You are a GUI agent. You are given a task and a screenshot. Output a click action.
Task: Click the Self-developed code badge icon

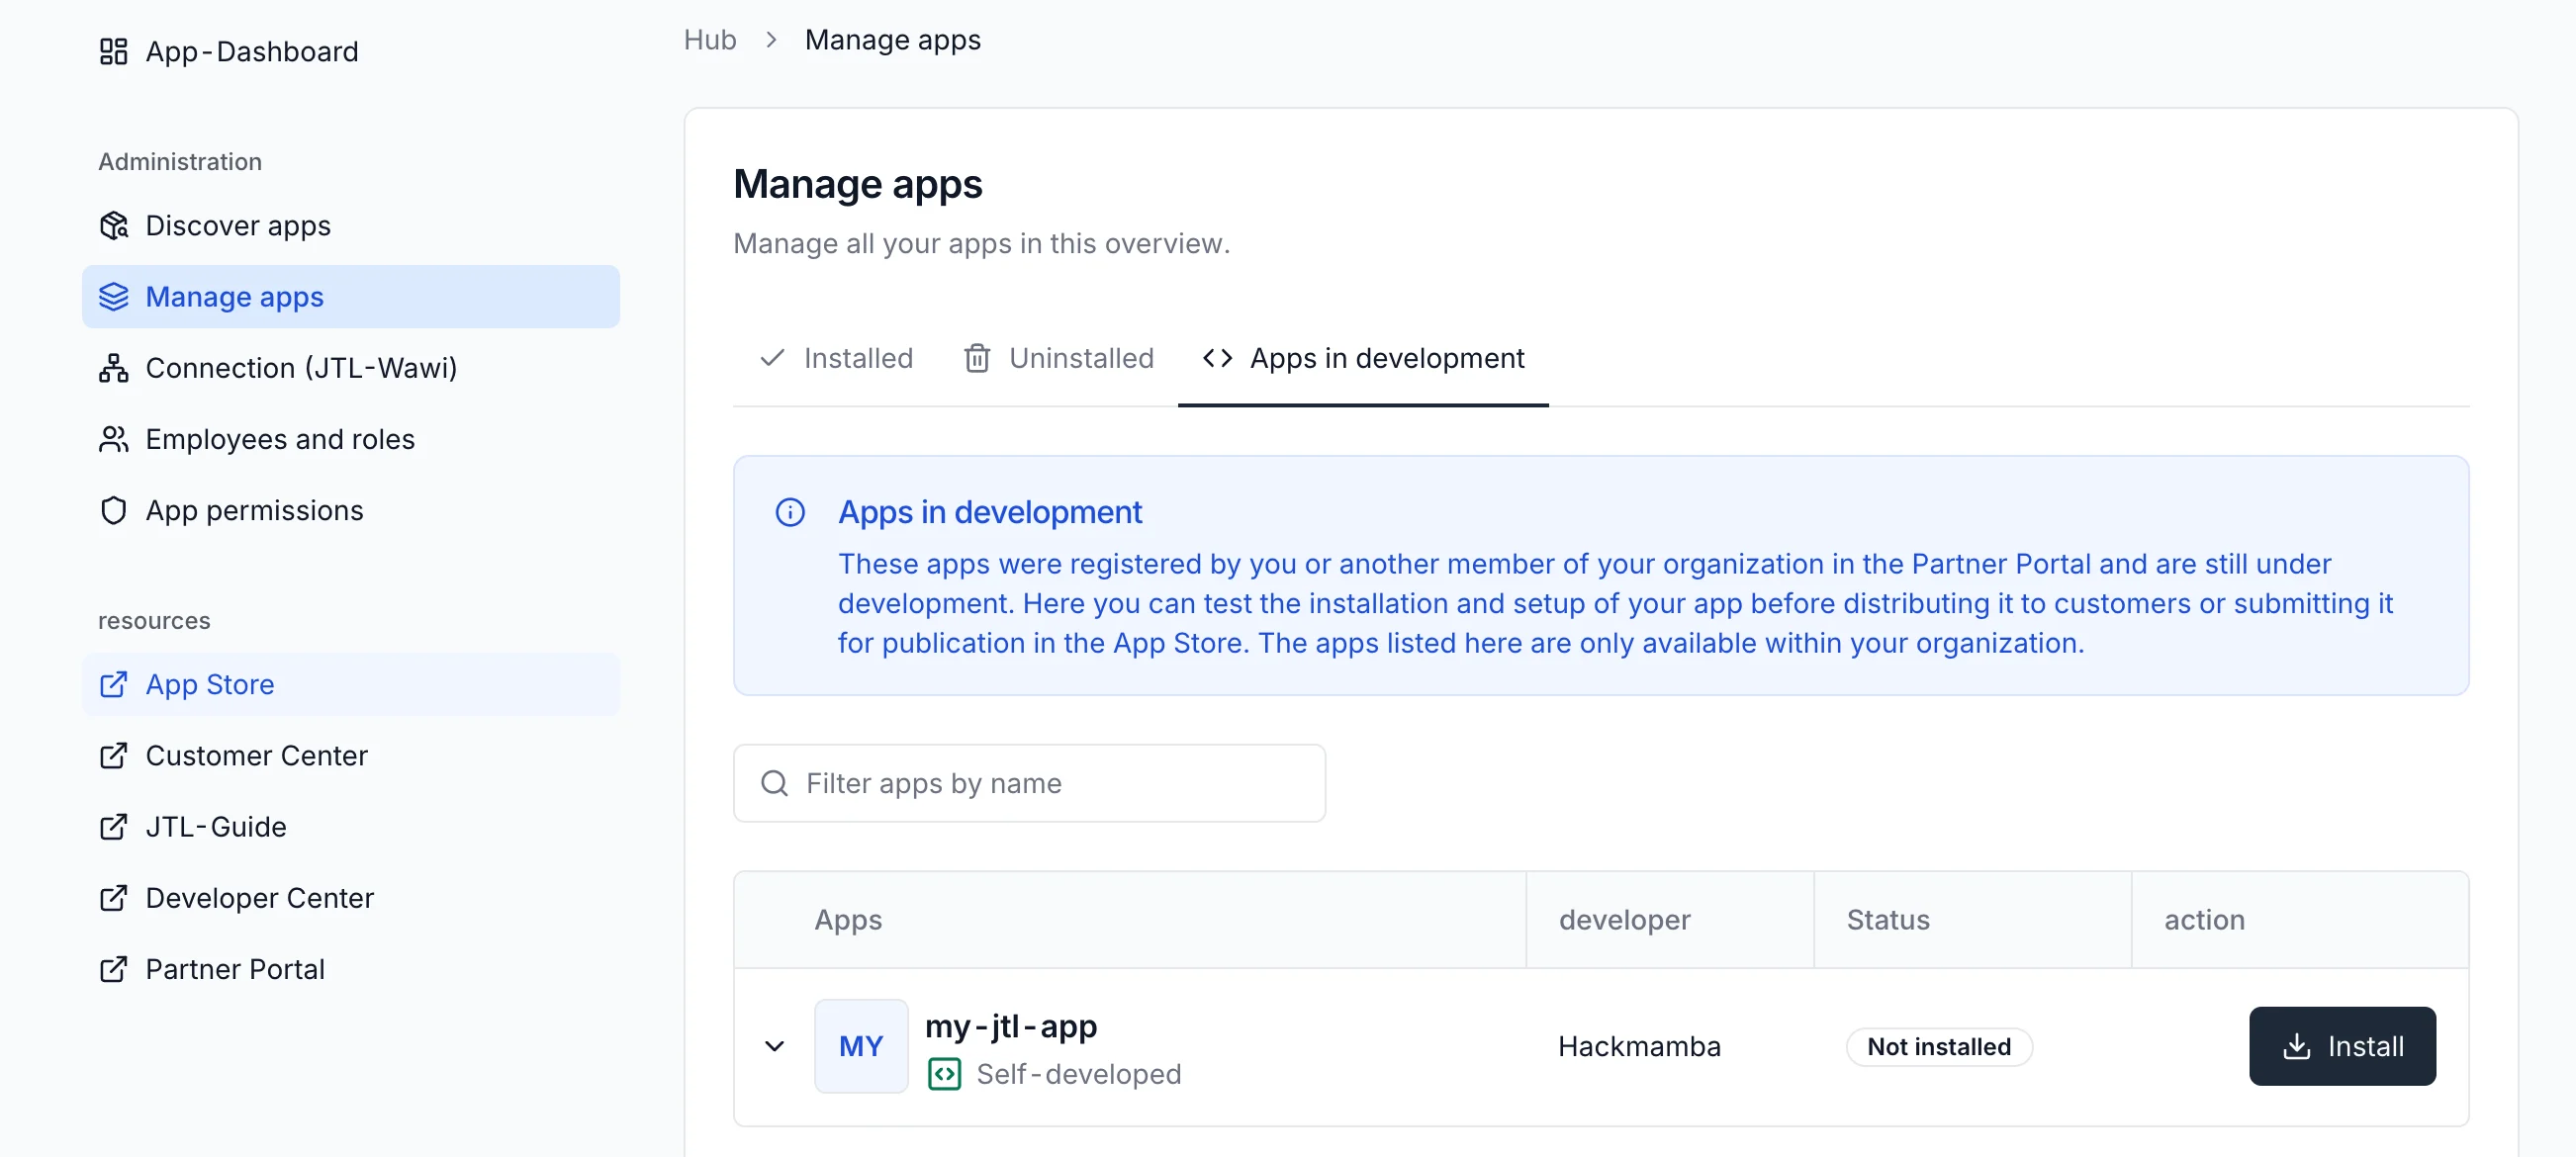coord(944,1073)
